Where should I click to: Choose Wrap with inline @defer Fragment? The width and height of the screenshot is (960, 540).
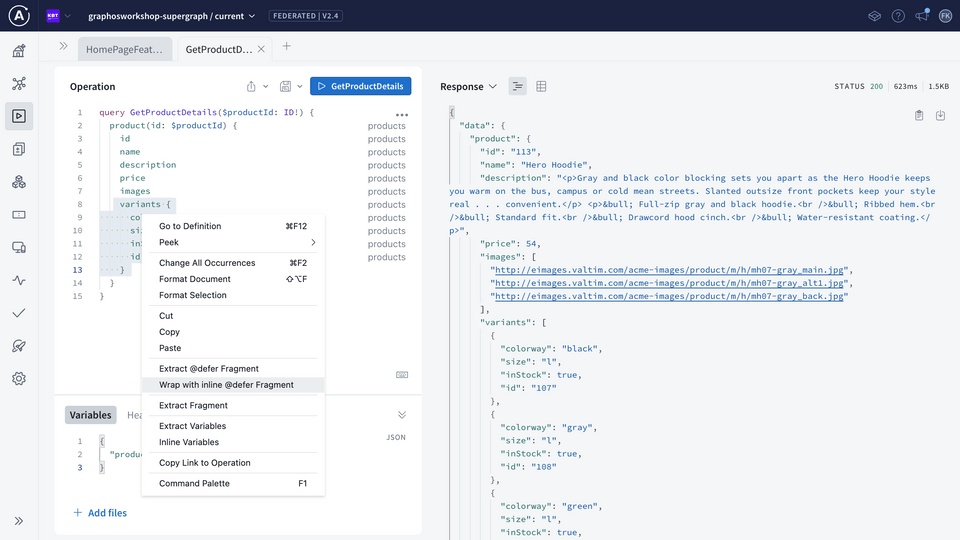pos(233,384)
